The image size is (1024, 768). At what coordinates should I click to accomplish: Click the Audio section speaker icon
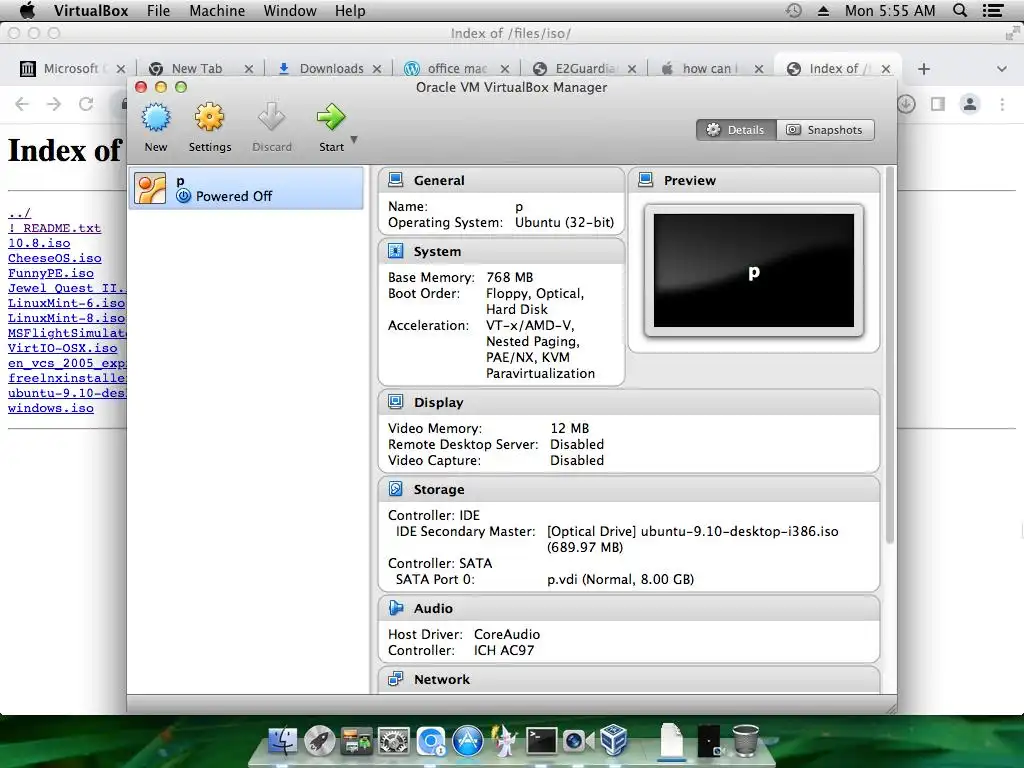pyautogui.click(x=395, y=607)
